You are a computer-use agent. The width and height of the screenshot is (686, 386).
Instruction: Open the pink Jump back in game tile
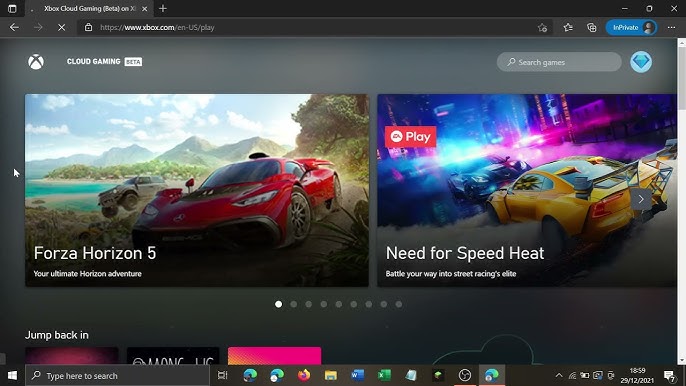[x=274, y=356]
